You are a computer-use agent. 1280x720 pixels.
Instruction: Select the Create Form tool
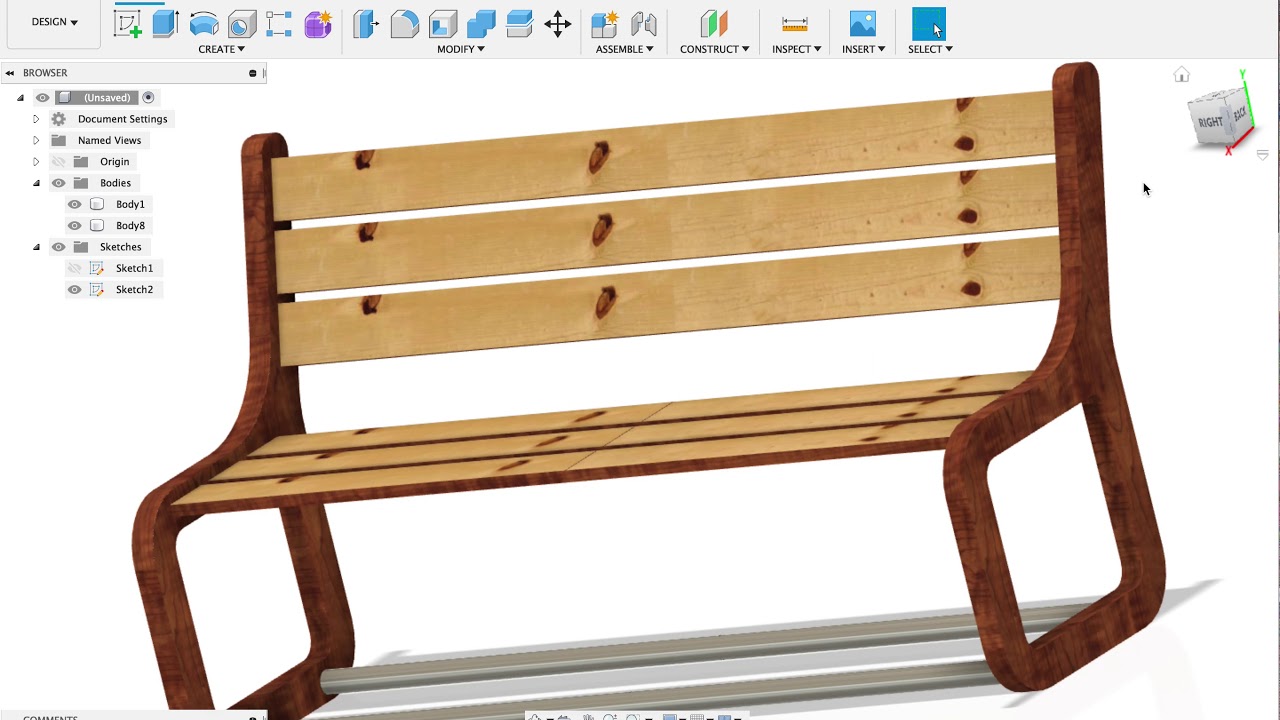pyautogui.click(x=318, y=24)
